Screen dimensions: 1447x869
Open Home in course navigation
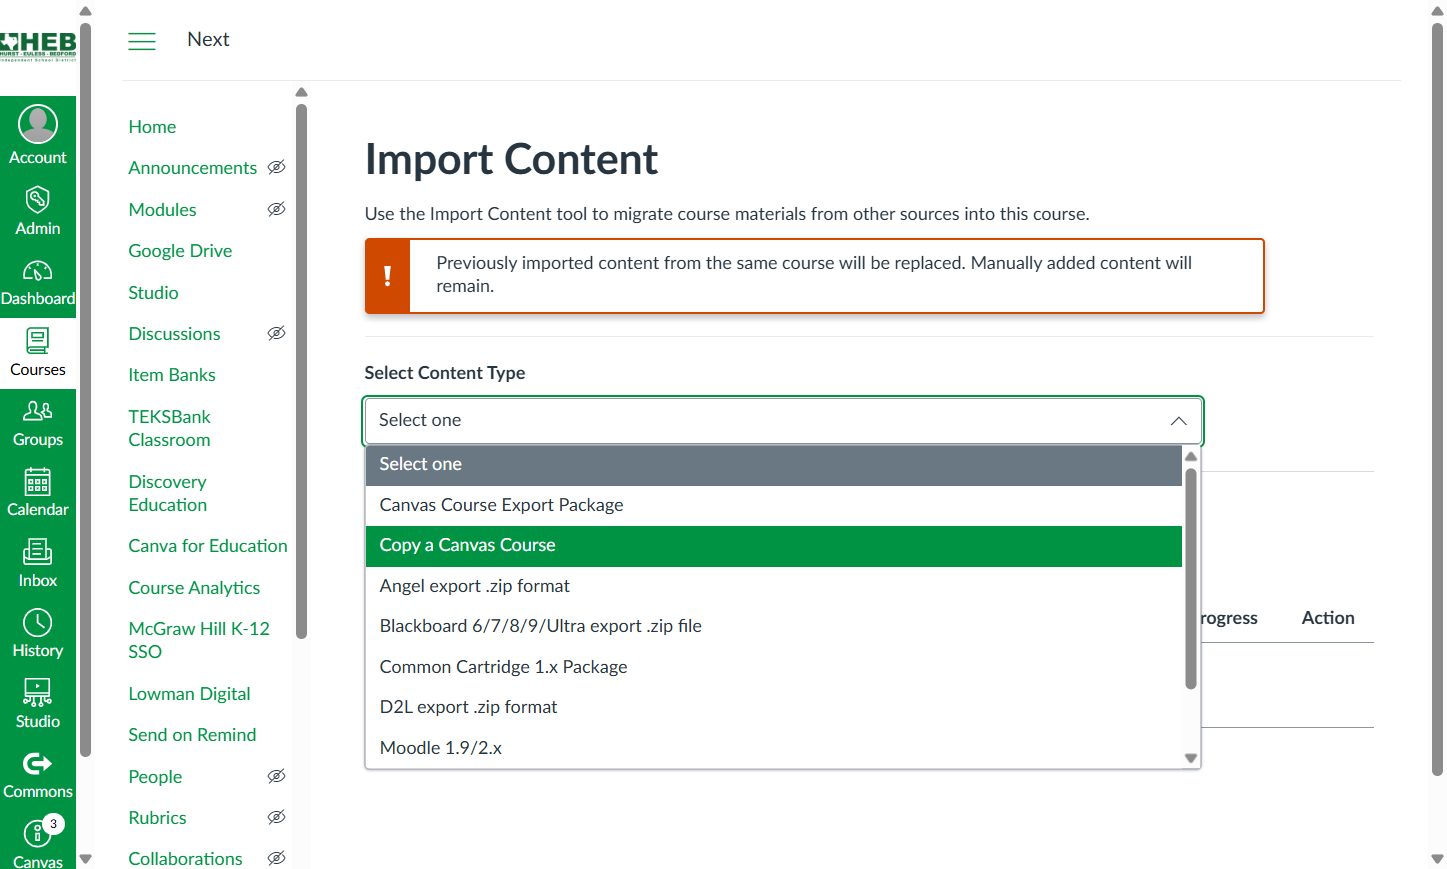(x=152, y=127)
